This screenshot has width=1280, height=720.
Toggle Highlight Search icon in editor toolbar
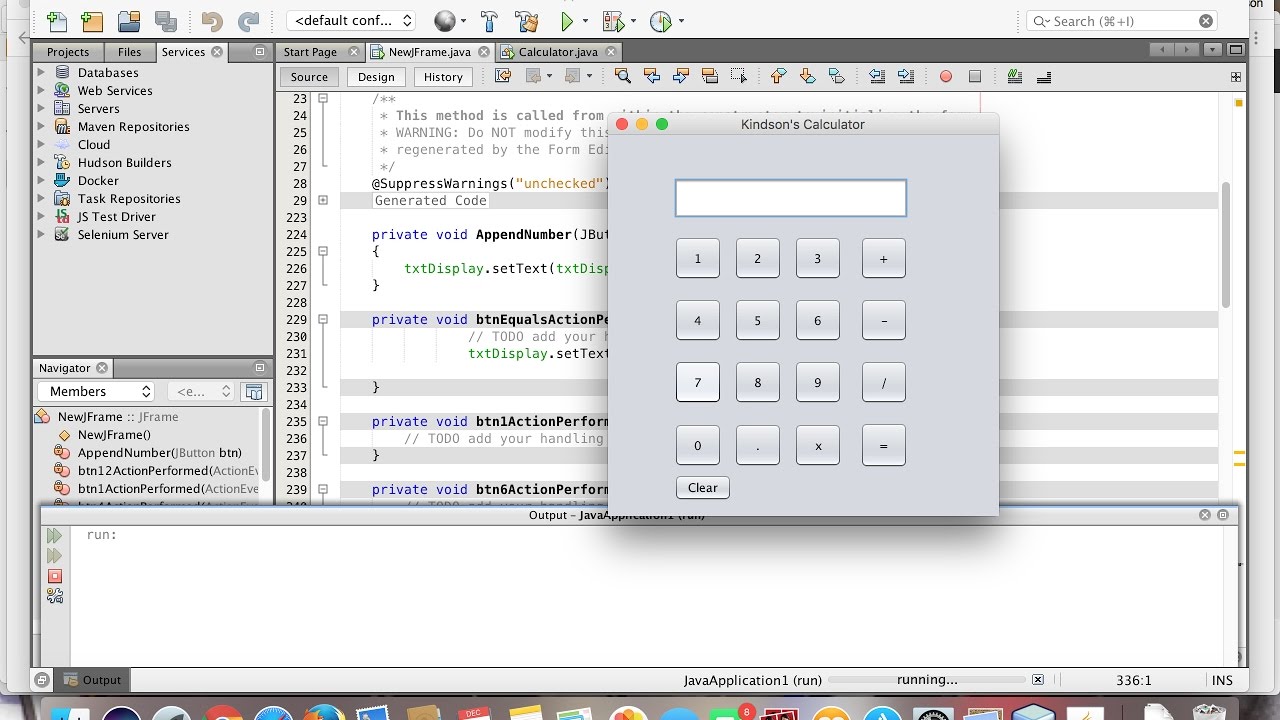click(710, 76)
